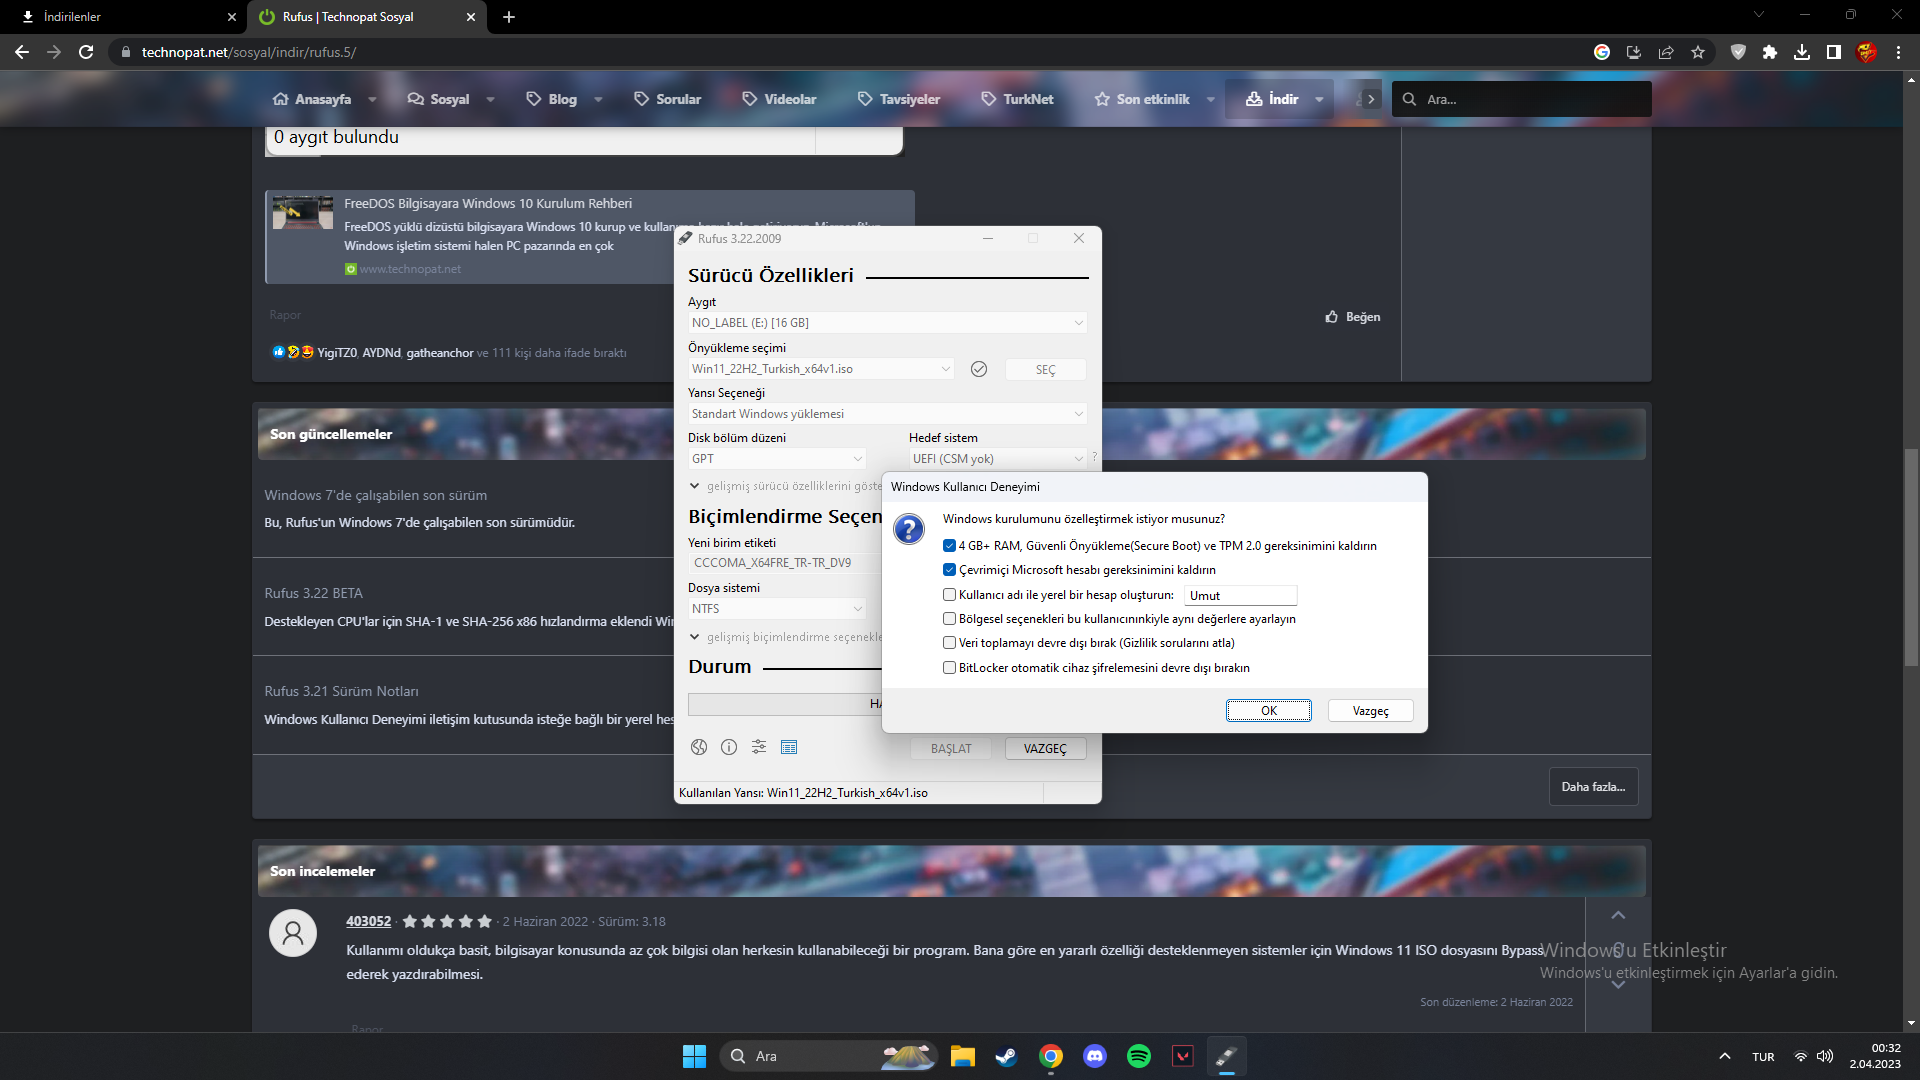1920x1080 pixels.
Task: Open the İndir navigation menu
Action: click(x=1283, y=99)
